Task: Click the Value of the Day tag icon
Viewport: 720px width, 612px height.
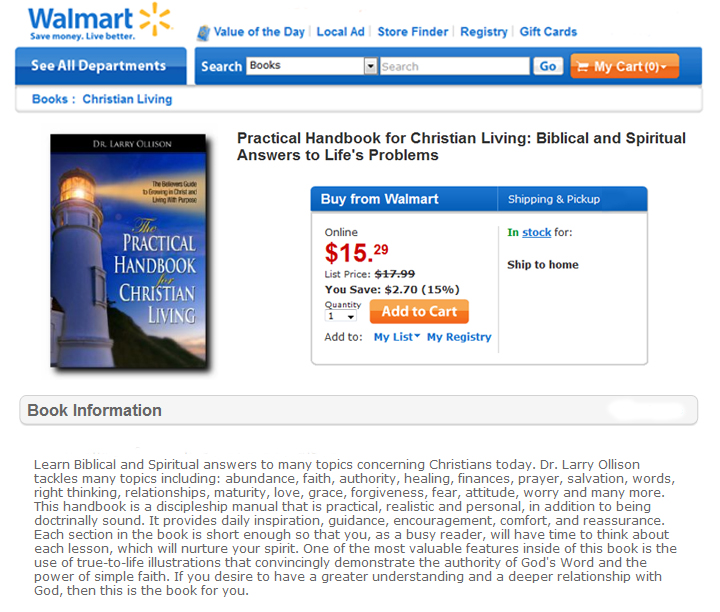Action: [x=203, y=33]
